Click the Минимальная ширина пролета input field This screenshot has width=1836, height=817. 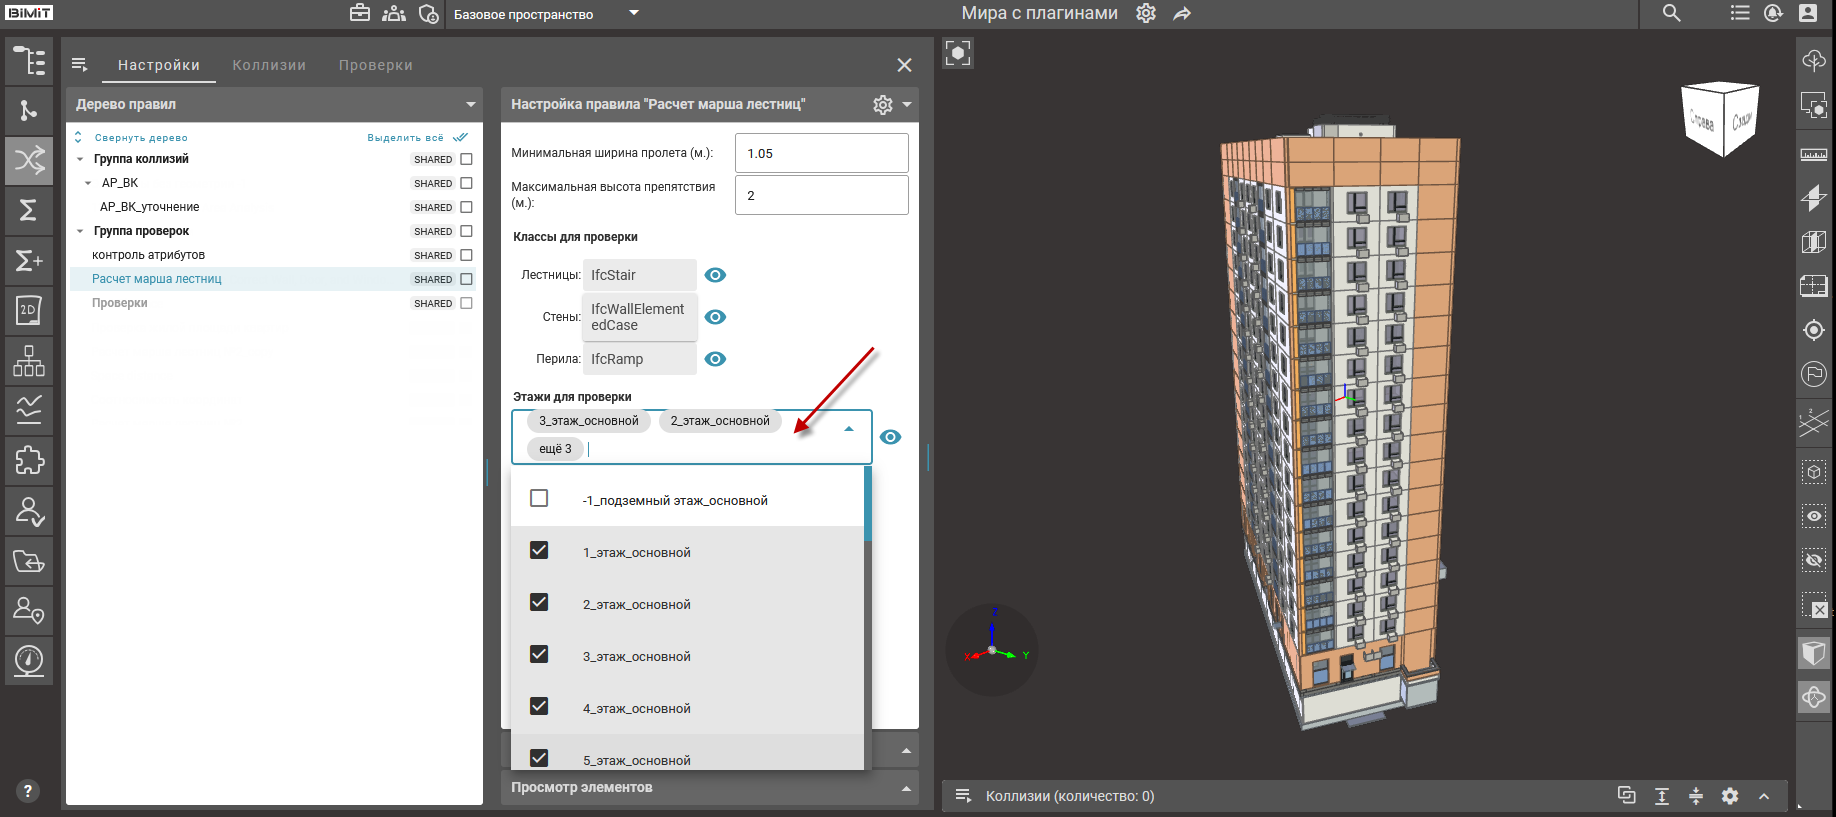[822, 153]
